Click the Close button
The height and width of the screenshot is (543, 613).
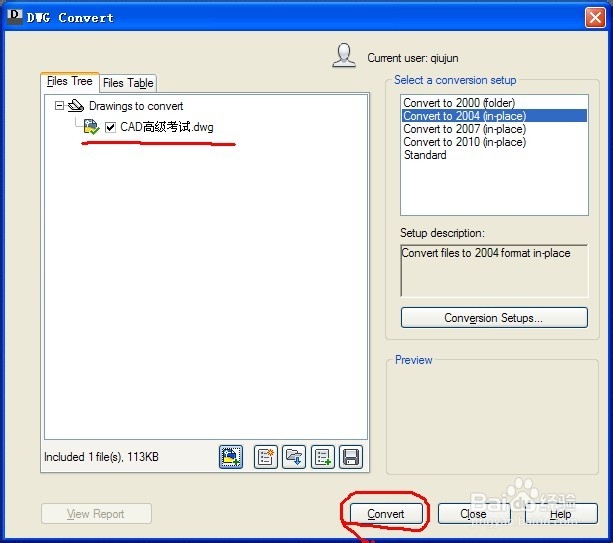click(474, 514)
